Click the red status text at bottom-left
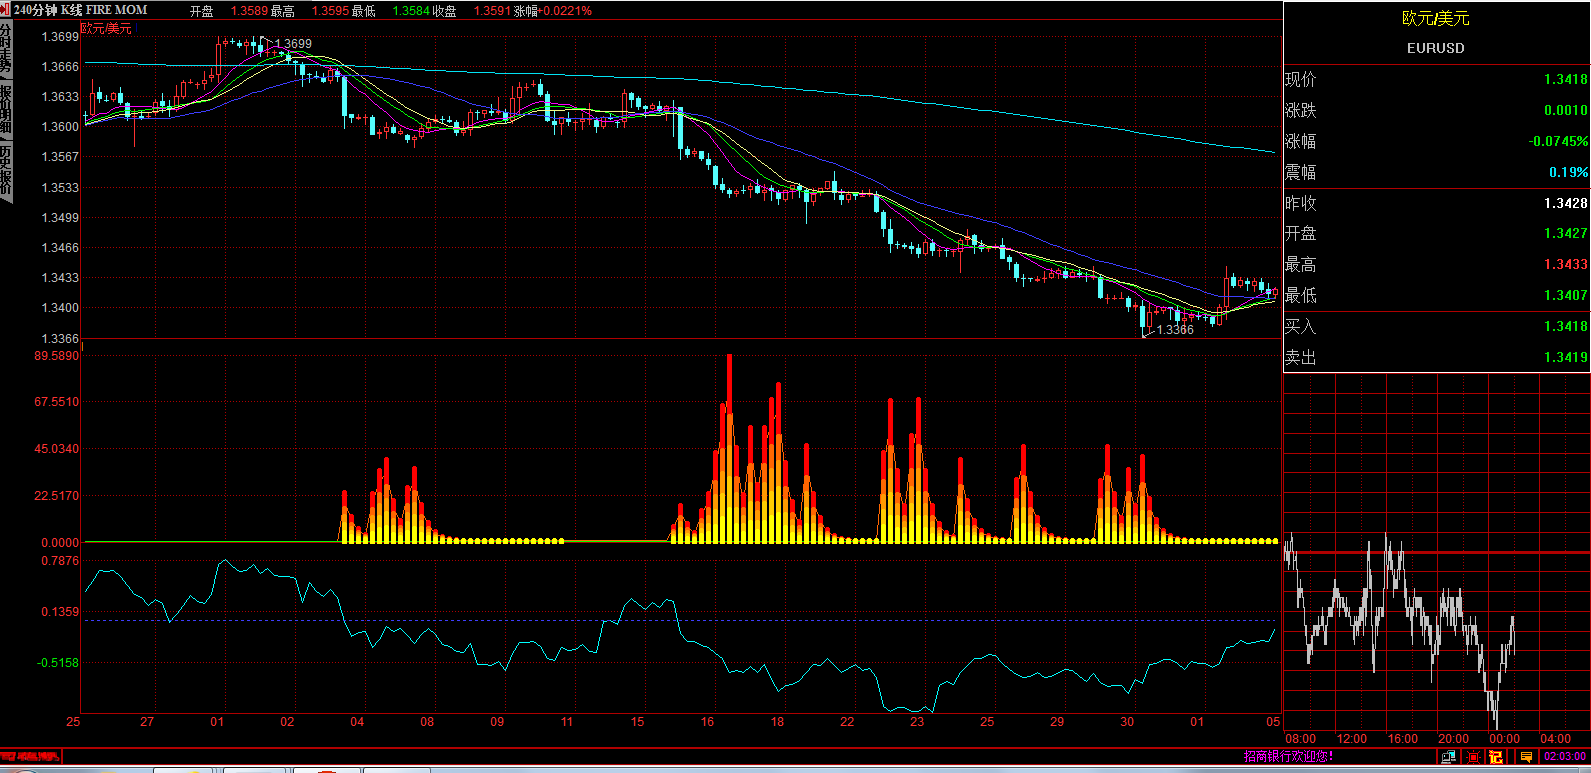 click(x=31, y=757)
